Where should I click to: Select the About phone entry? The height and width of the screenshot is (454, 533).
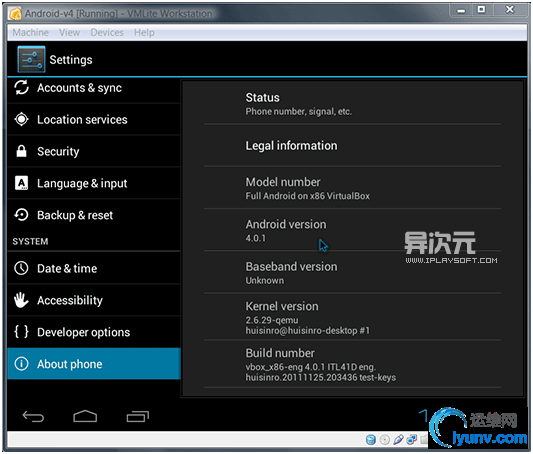[x=94, y=364]
